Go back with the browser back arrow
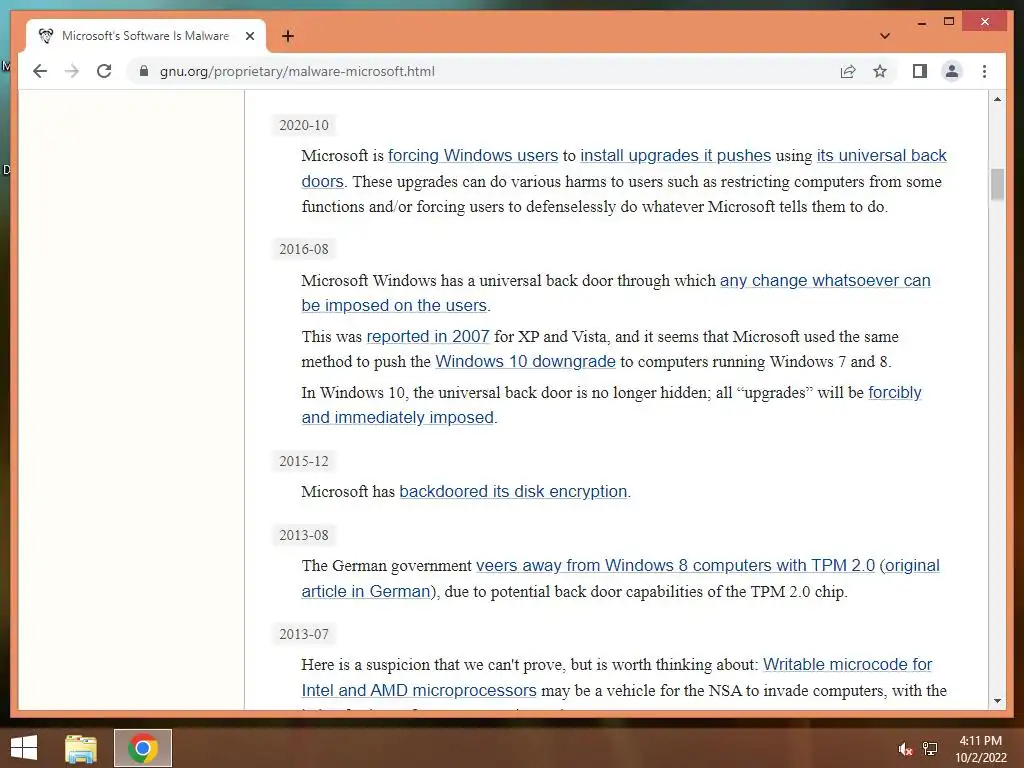Screen dimensions: 1024x768 40,71
